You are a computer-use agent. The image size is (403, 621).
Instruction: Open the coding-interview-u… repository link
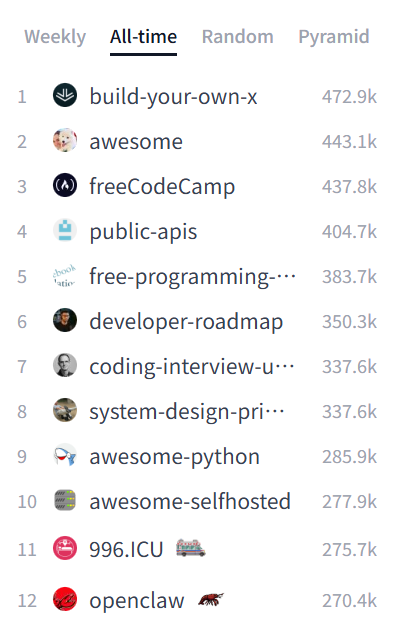coord(192,367)
